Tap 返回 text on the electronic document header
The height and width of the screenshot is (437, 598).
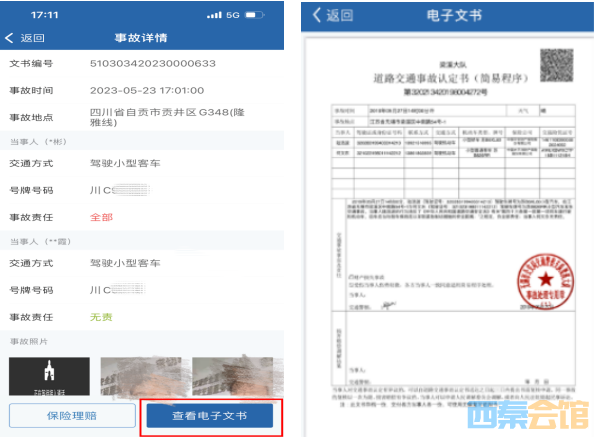pos(339,15)
